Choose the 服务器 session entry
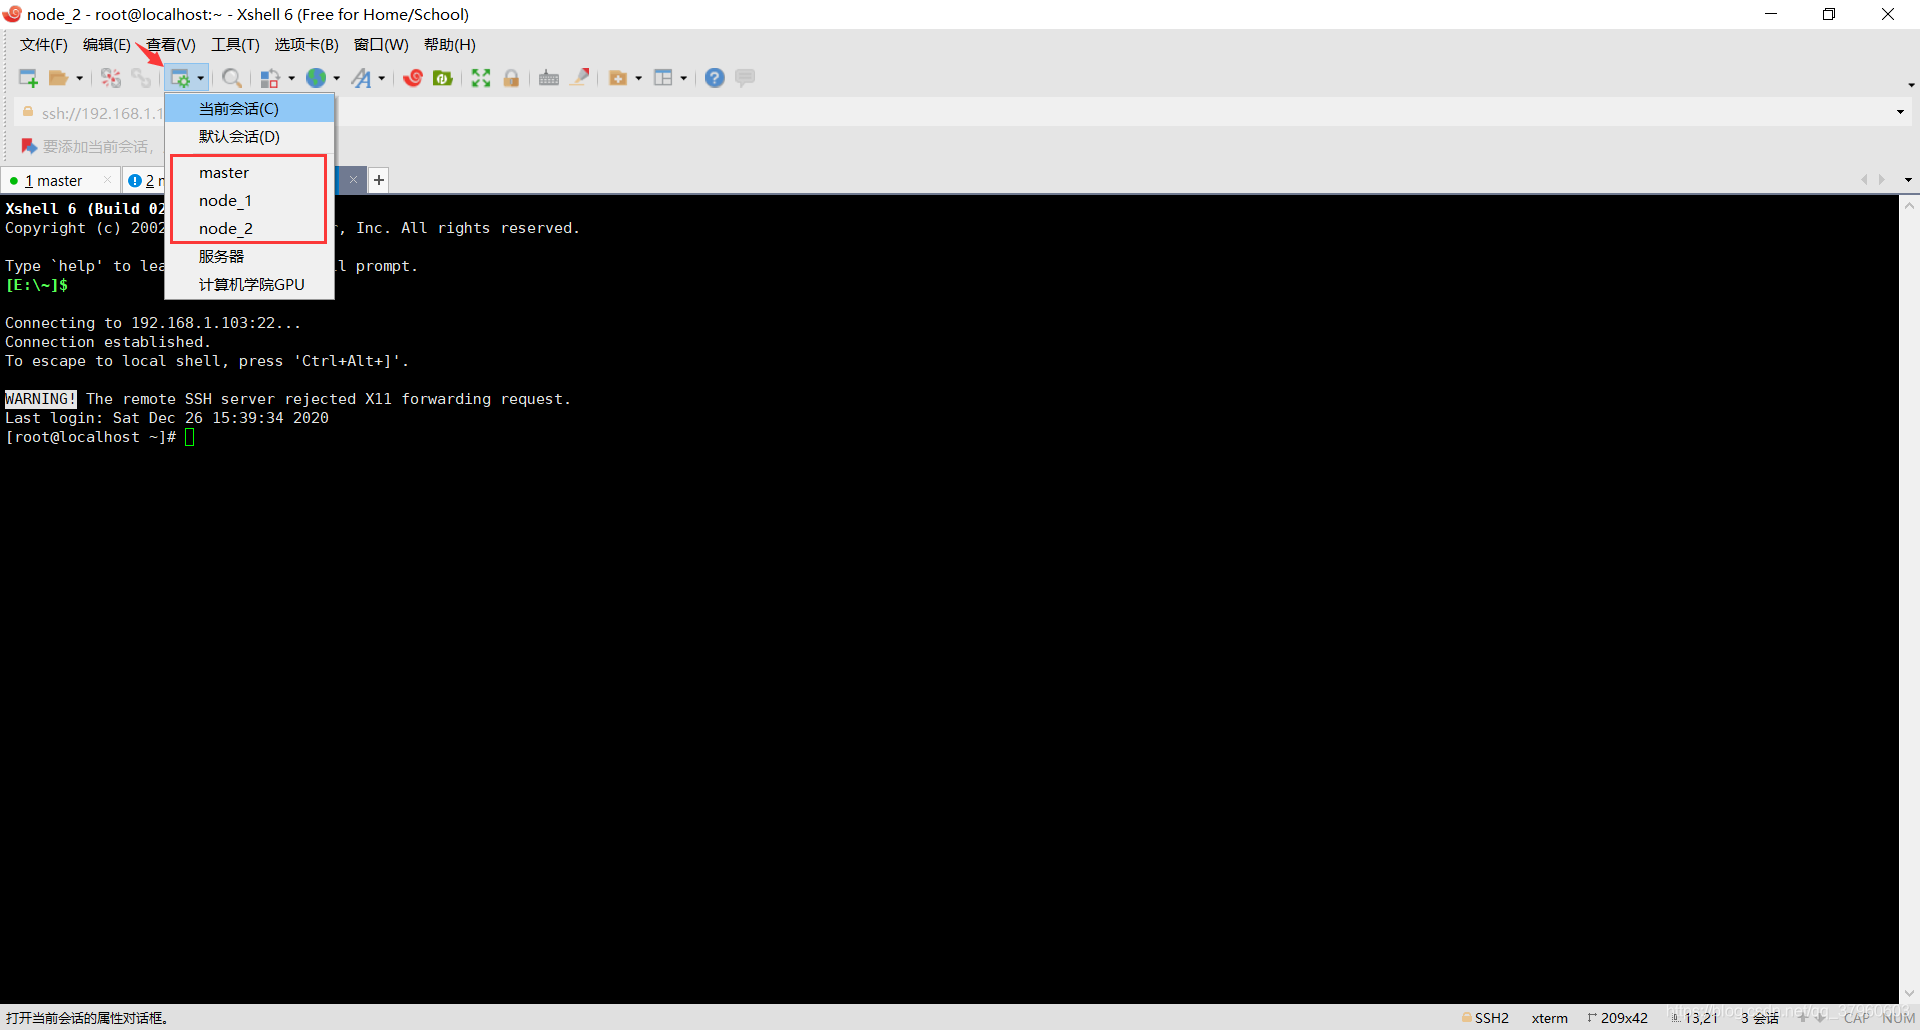The height and width of the screenshot is (1030, 1920). [250, 257]
